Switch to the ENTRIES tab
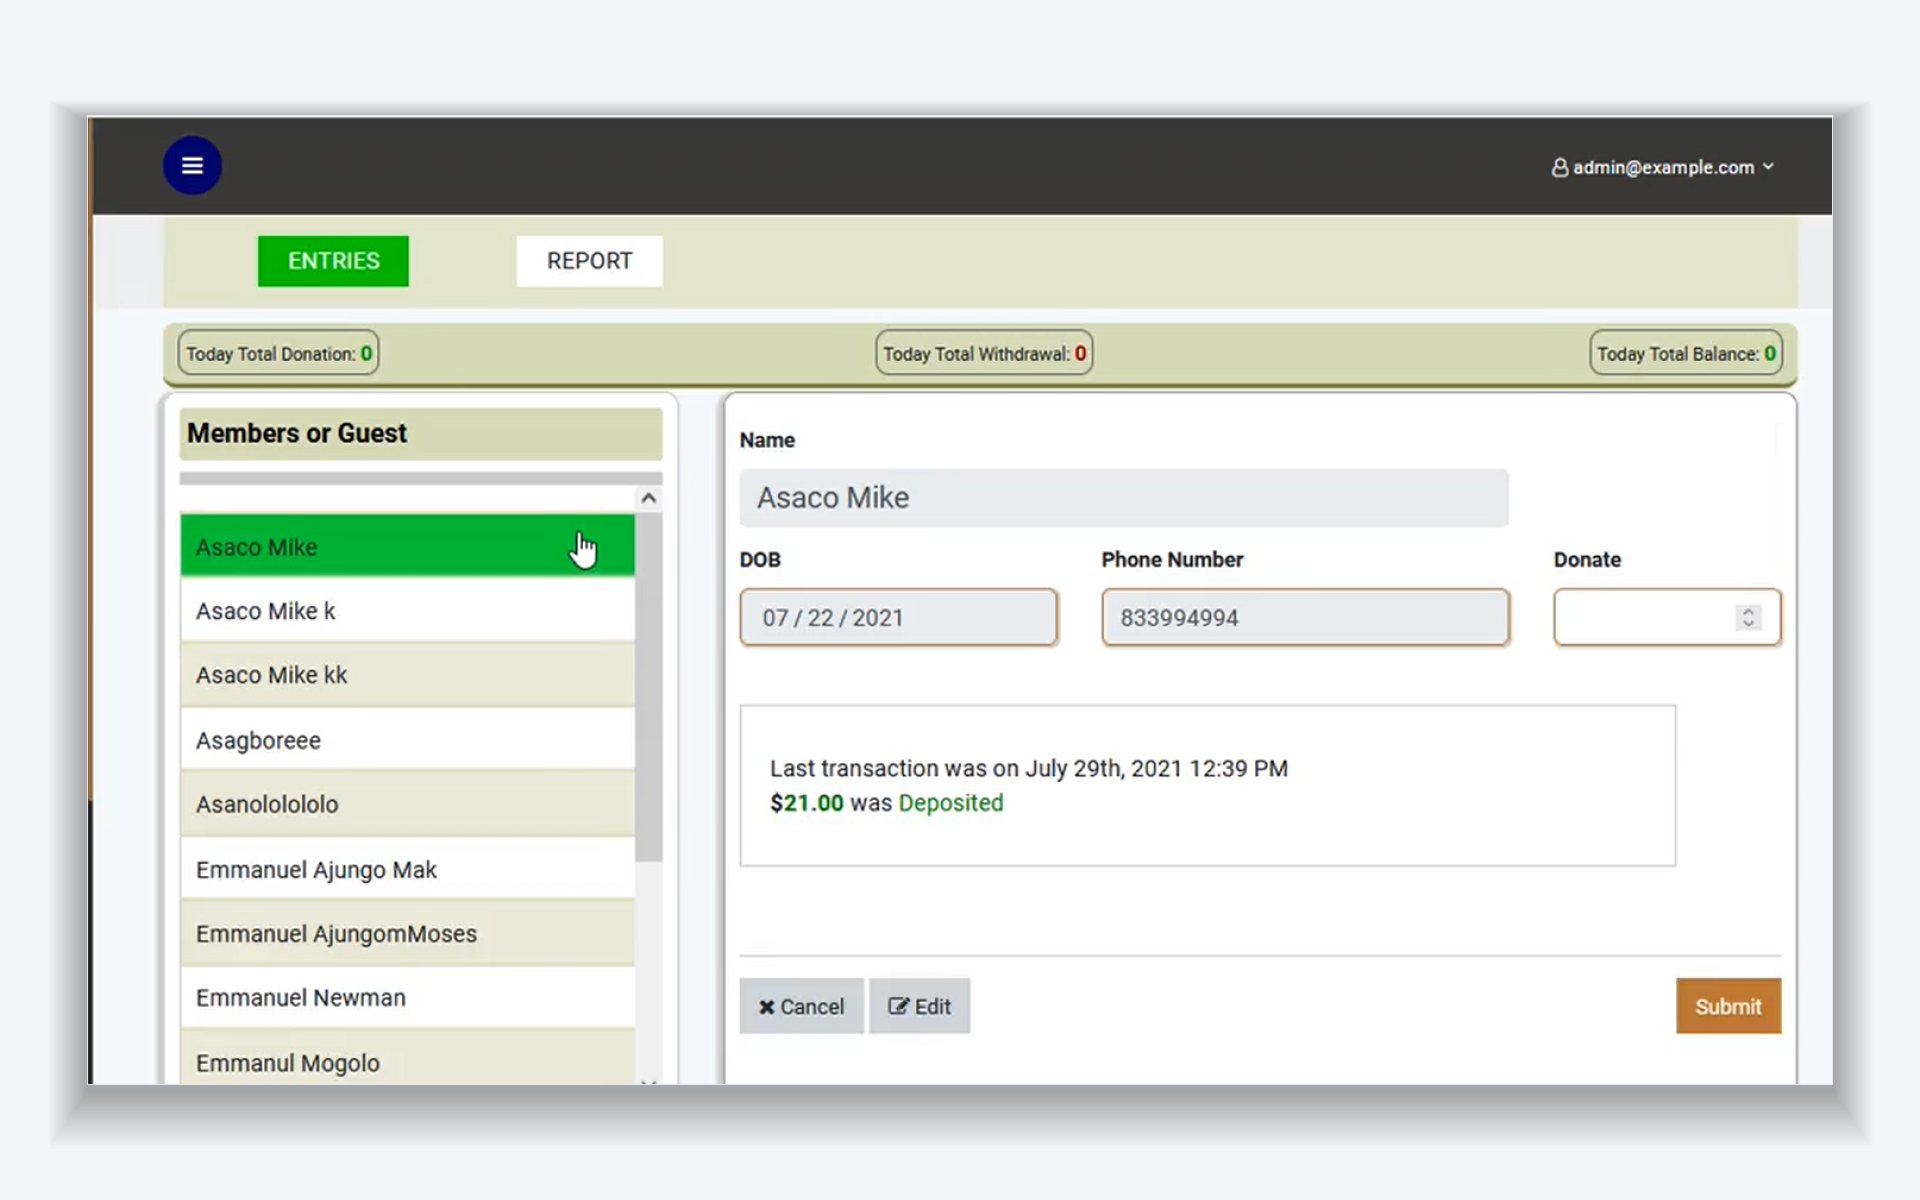Viewport: 1920px width, 1200px height. (x=333, y=261)
